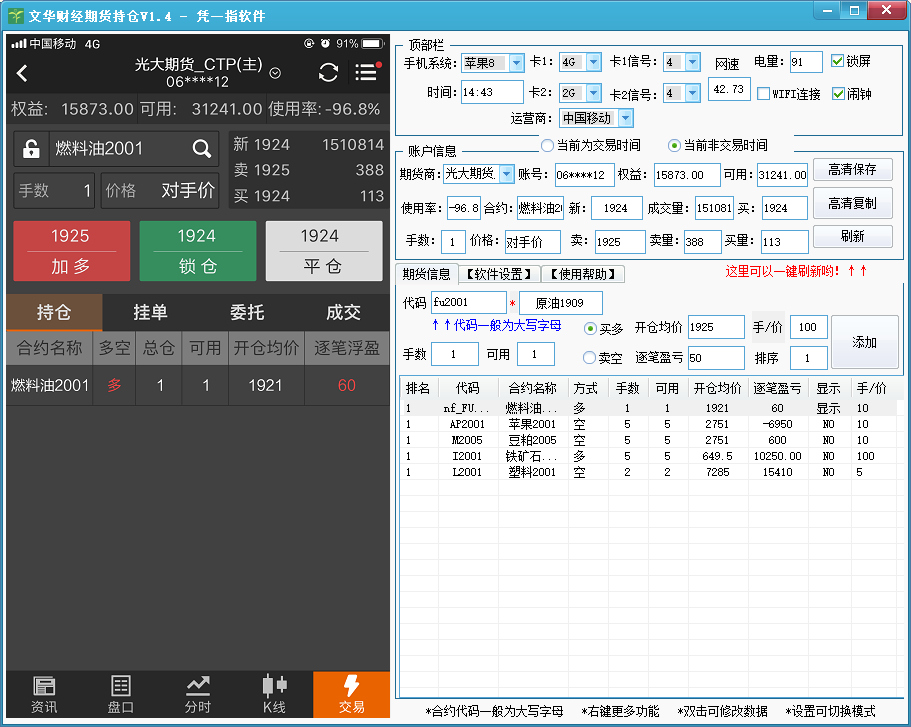
Task: Click the application logo in title bar
Action: [x=16, y=15]
